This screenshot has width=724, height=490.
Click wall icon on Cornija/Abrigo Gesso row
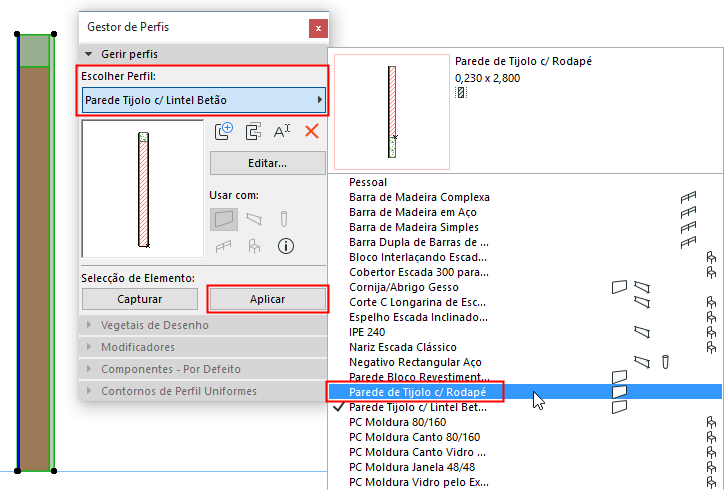pos(619,287)
